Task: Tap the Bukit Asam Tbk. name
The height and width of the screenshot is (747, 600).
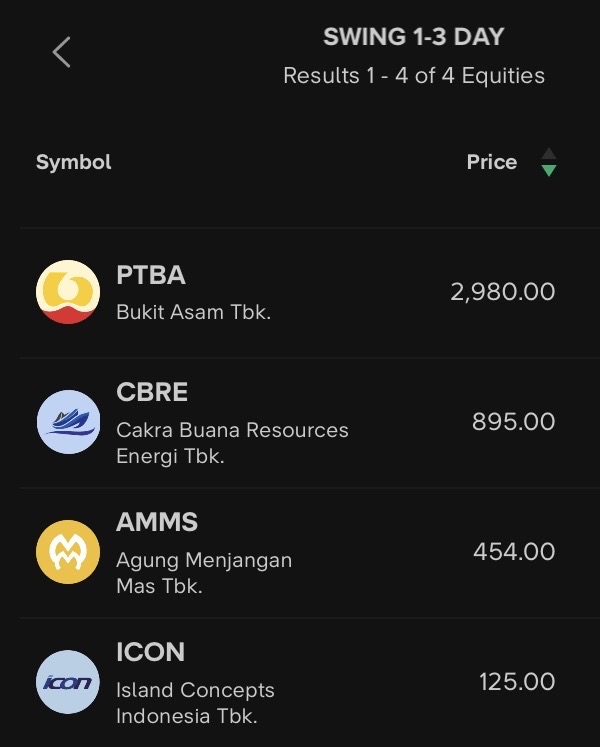Action: pos(193,312)
